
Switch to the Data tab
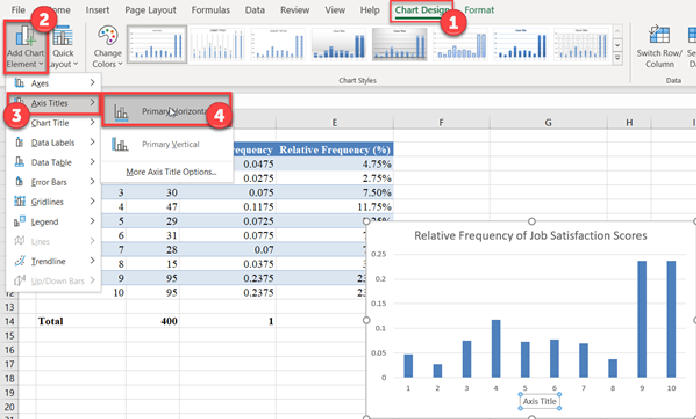[254, 10]
